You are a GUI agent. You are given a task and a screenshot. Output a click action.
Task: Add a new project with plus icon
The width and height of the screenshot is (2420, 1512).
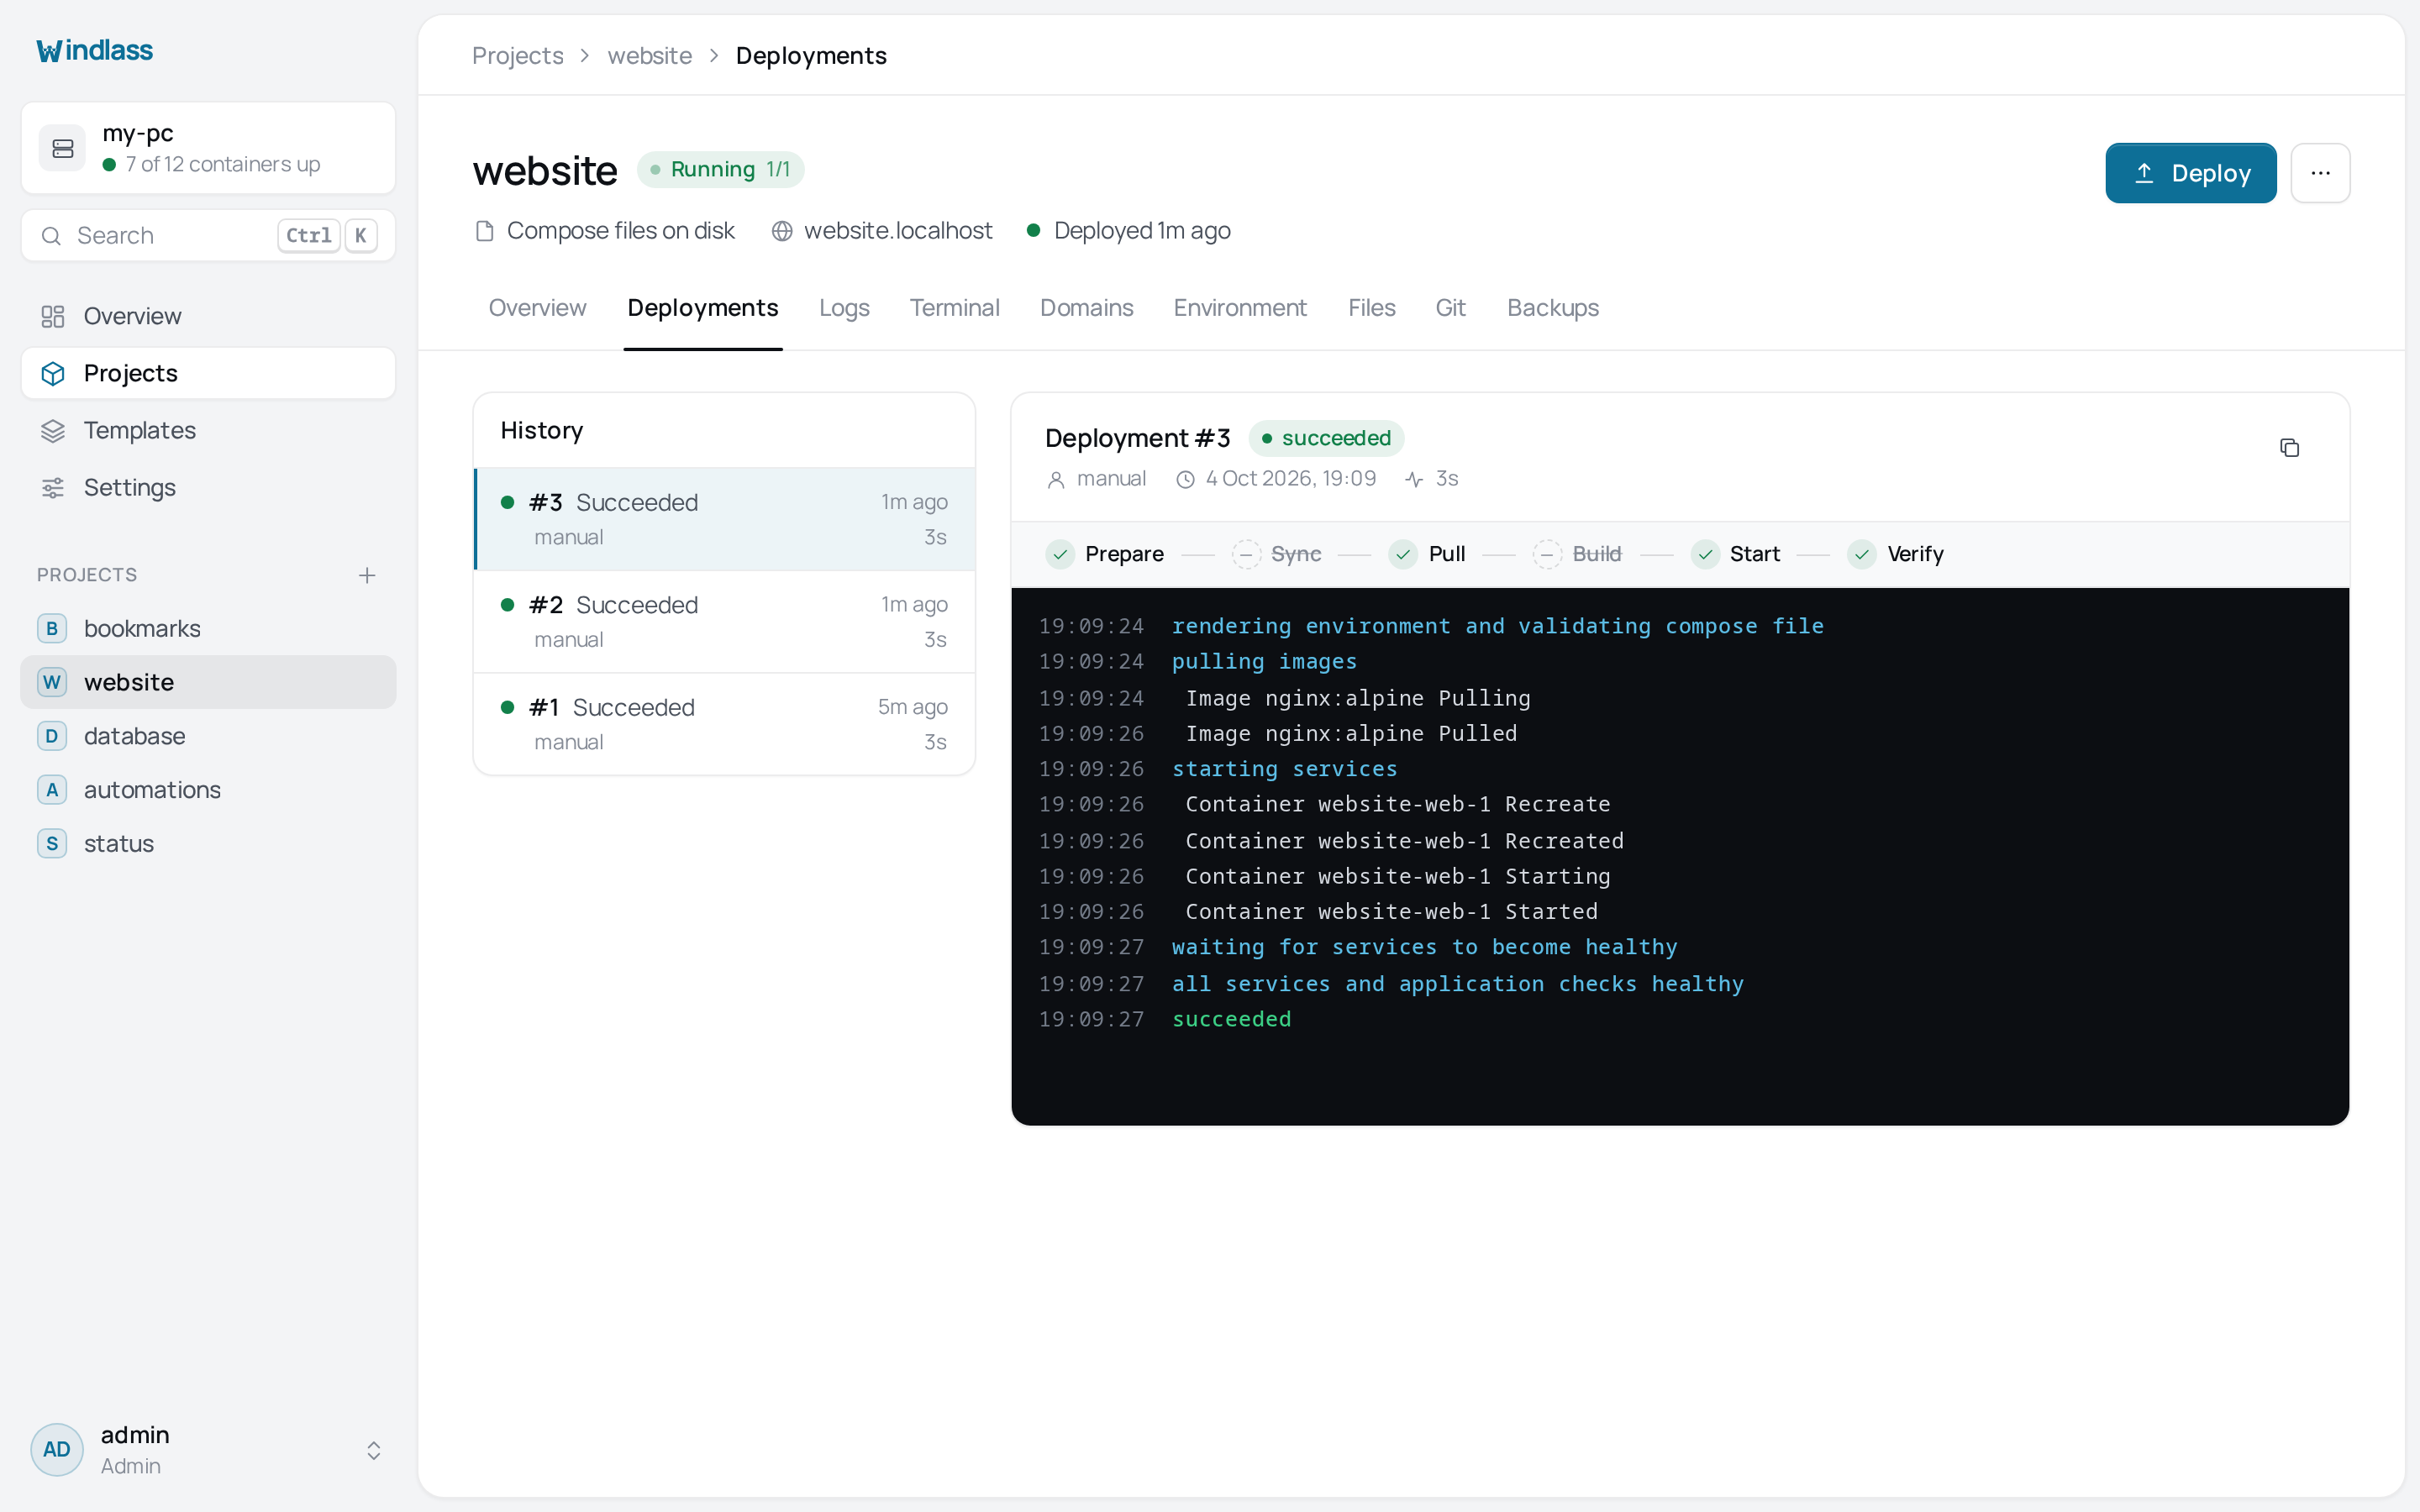367,575
